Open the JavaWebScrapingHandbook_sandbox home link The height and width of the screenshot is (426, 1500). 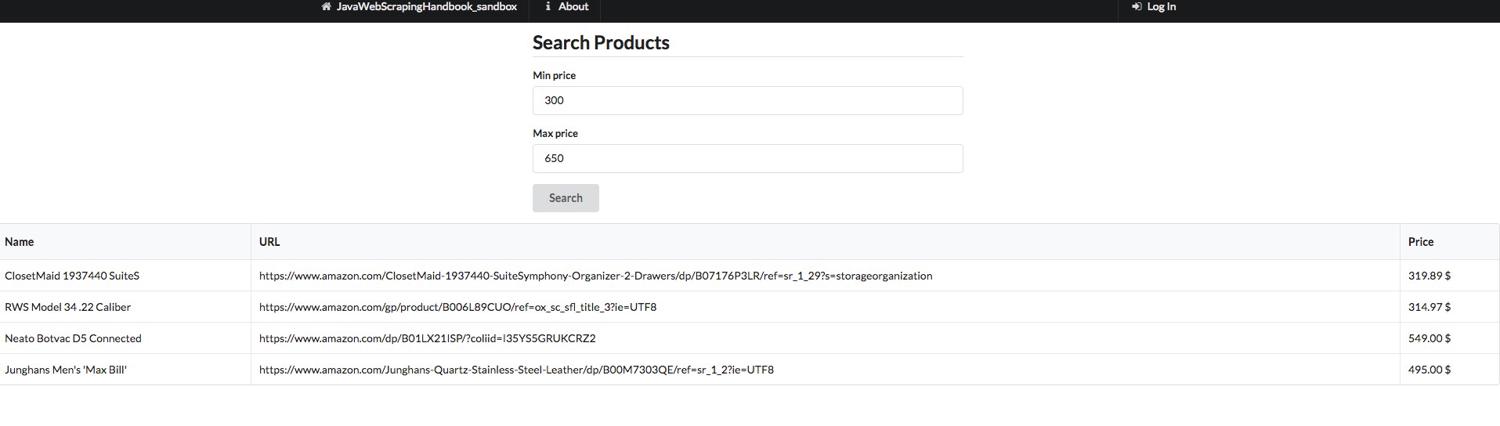[x=419, y=7]
